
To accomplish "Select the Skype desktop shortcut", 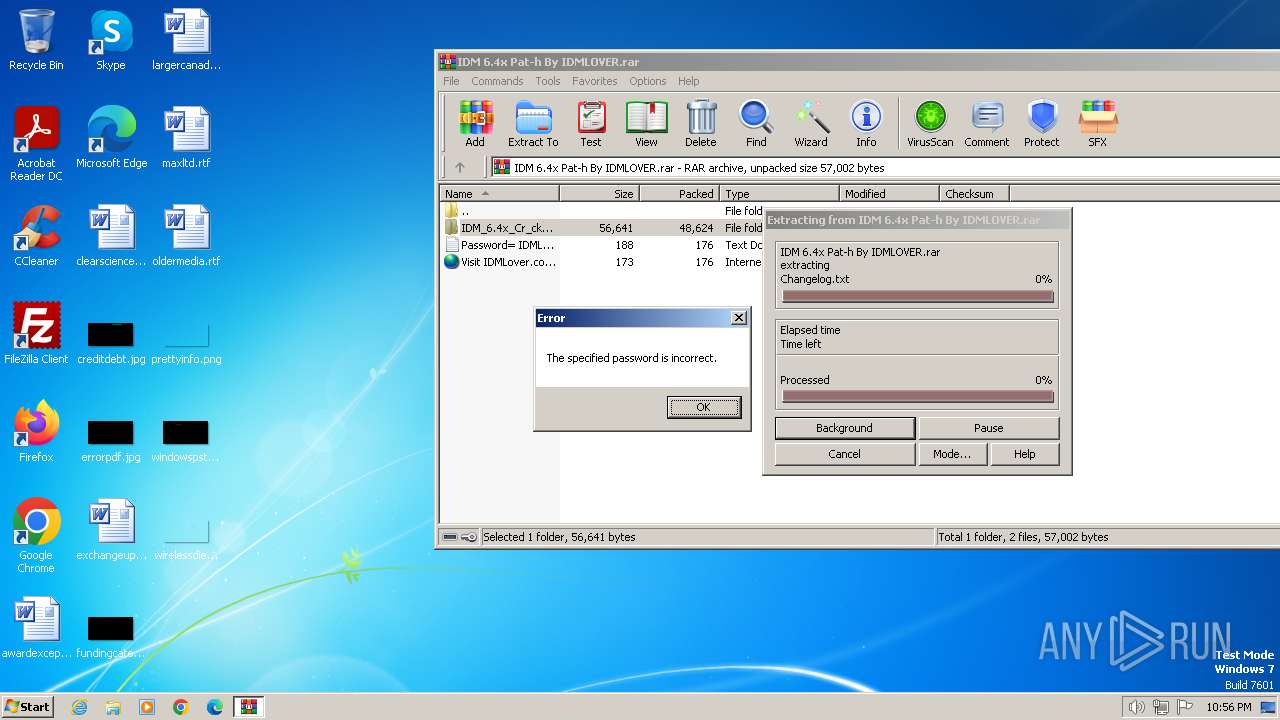I will [x=110, y=41].
